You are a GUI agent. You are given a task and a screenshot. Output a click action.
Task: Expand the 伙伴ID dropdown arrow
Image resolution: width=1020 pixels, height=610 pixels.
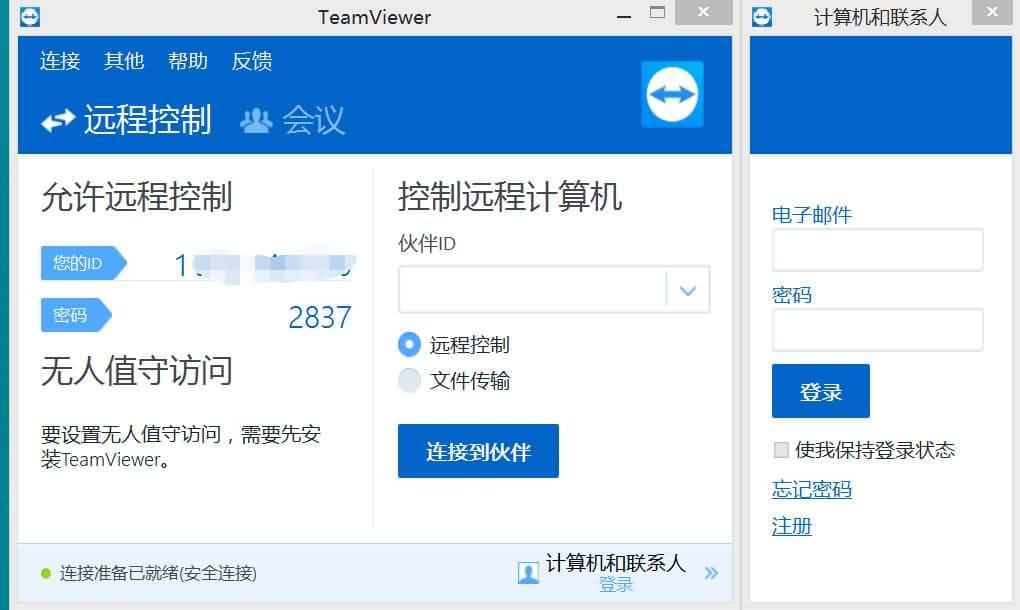tap(688, 290)
